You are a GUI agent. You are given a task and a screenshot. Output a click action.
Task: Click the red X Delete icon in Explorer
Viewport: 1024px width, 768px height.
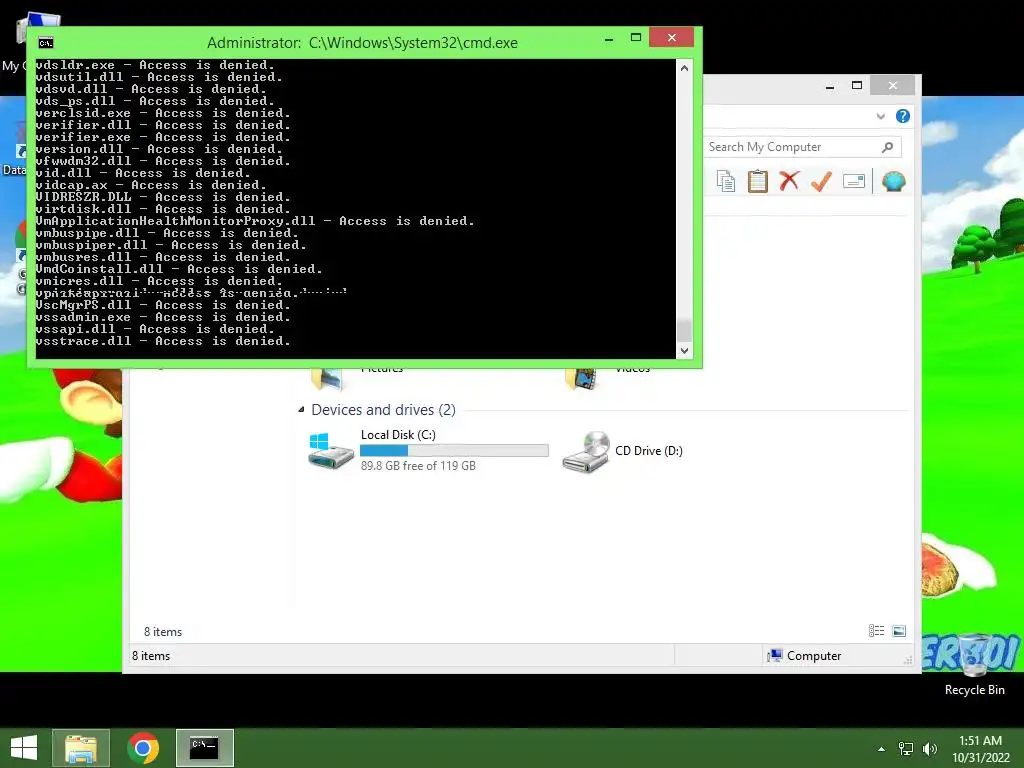[789, 181]
